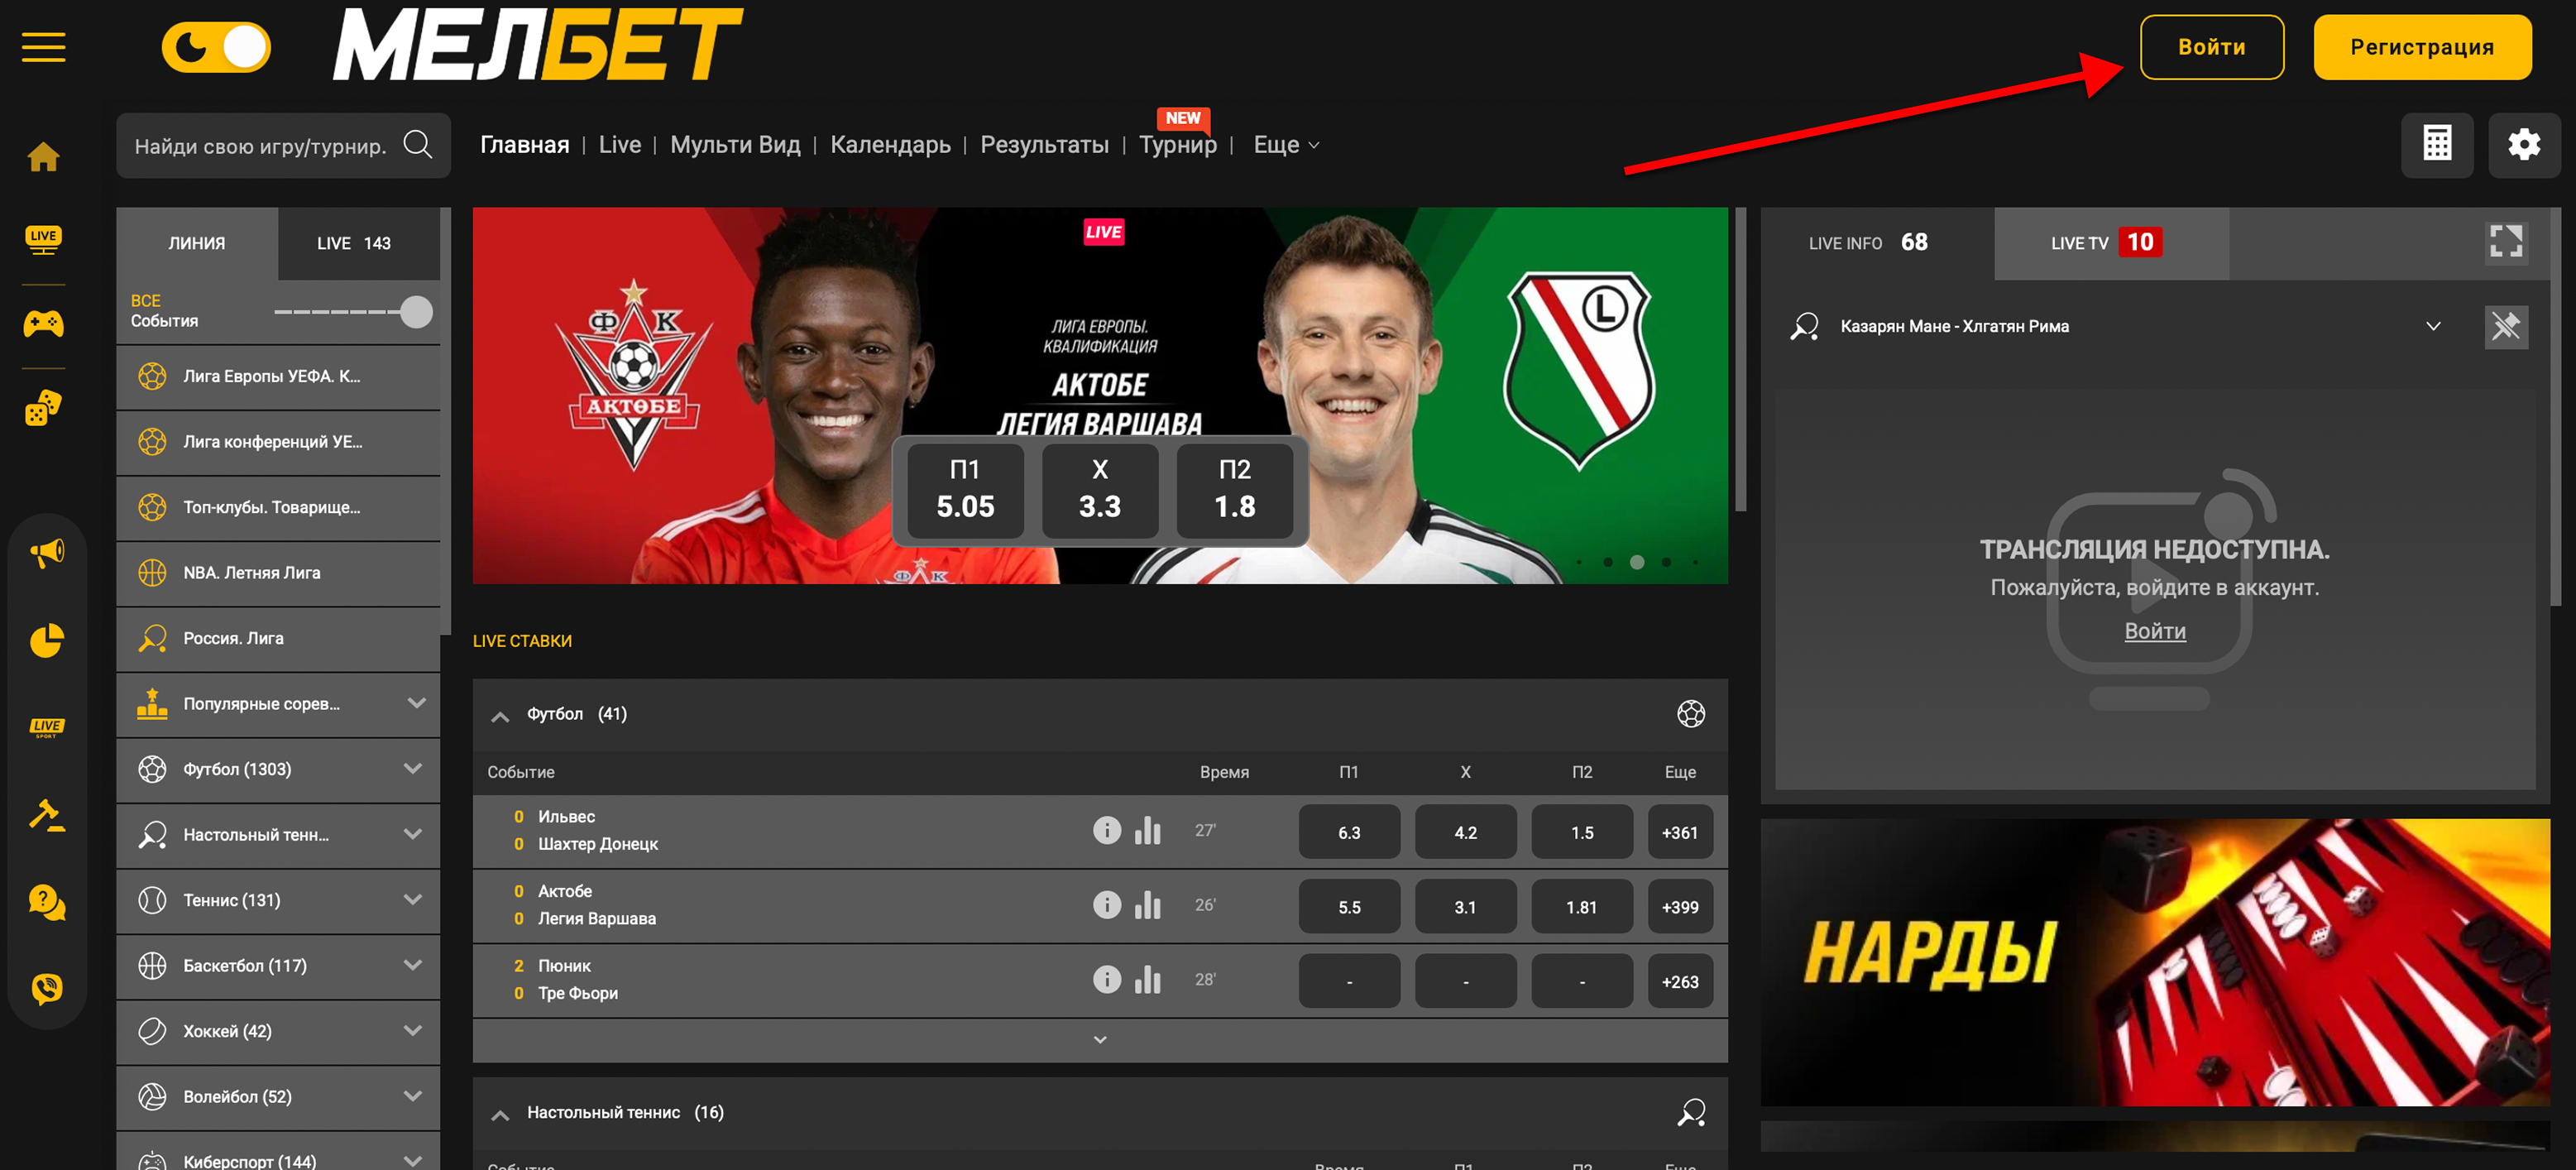Viewport: 2576px width, 1170px height.
Task: Open statistics for Ильвес match
Action: [x=1148, y=830]
